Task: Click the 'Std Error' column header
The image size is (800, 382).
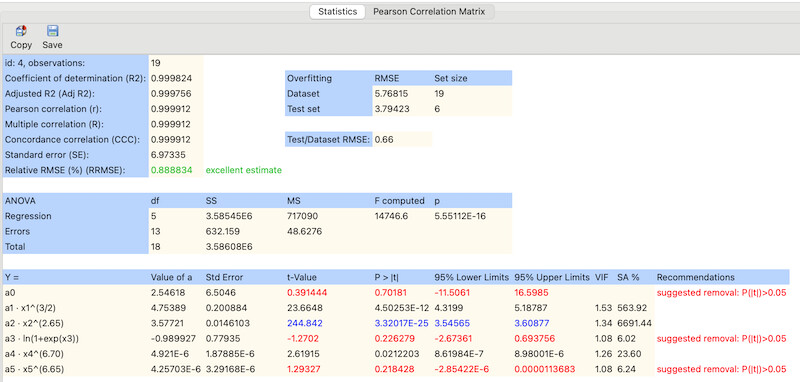Action: point(224,277)
